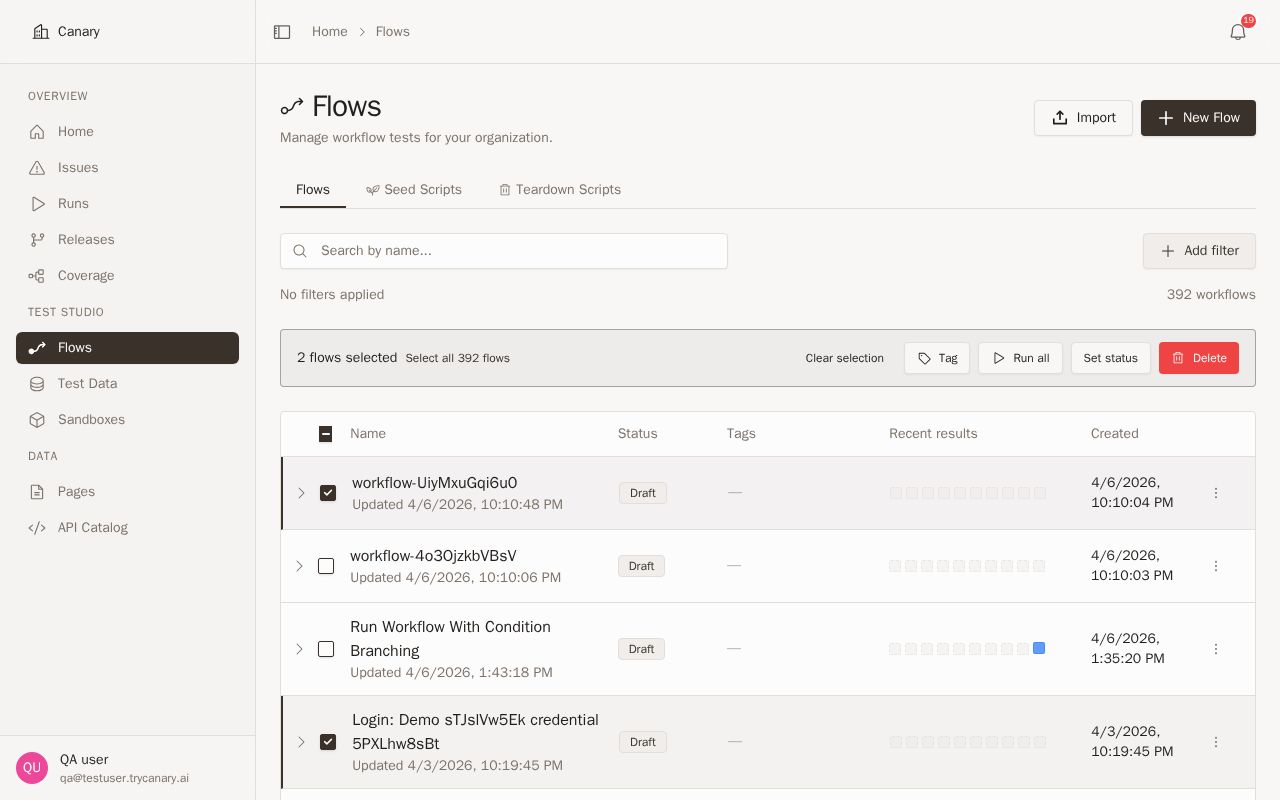Switch to the Teardown Scripts tab
Image resolution: width=1280 pixels, height=800 pixels.
click(560, 190)
